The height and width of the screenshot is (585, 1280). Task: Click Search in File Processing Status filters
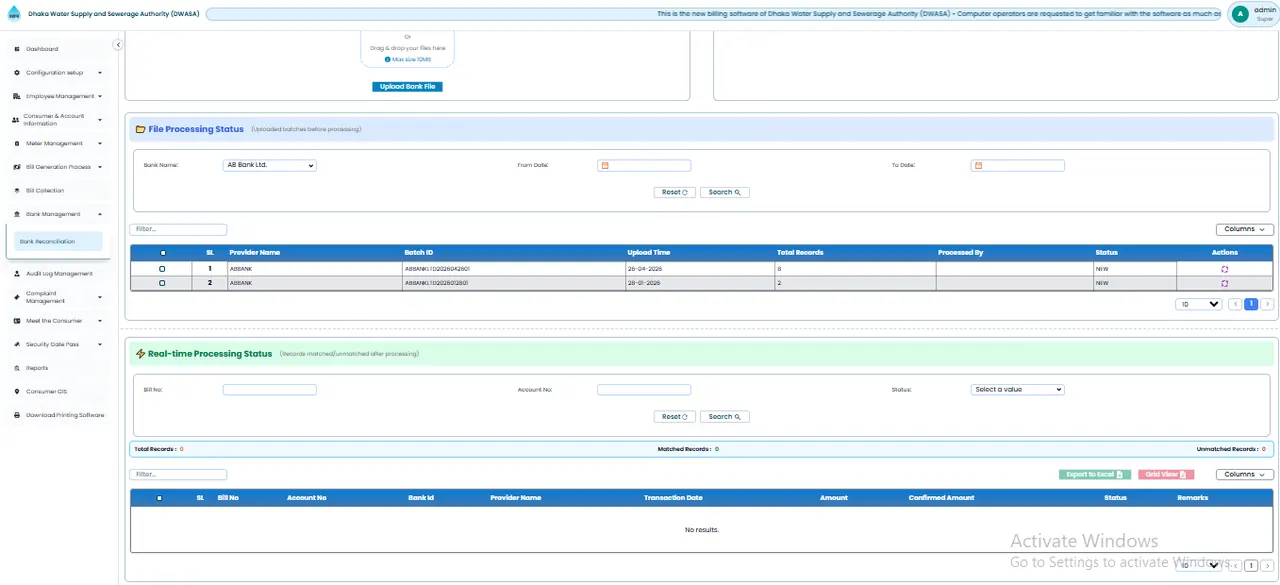(x=724, y=192)
